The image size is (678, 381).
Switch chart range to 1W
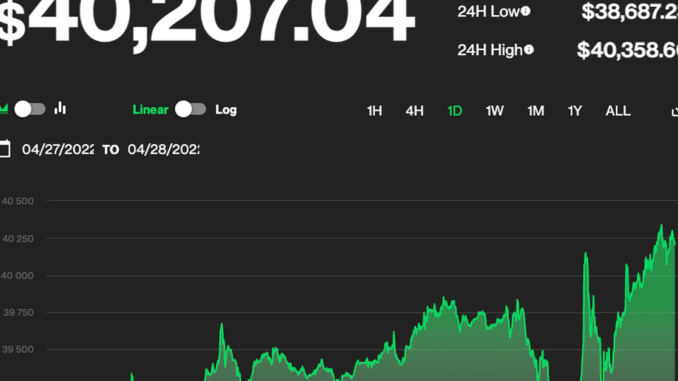coord(495,111)
